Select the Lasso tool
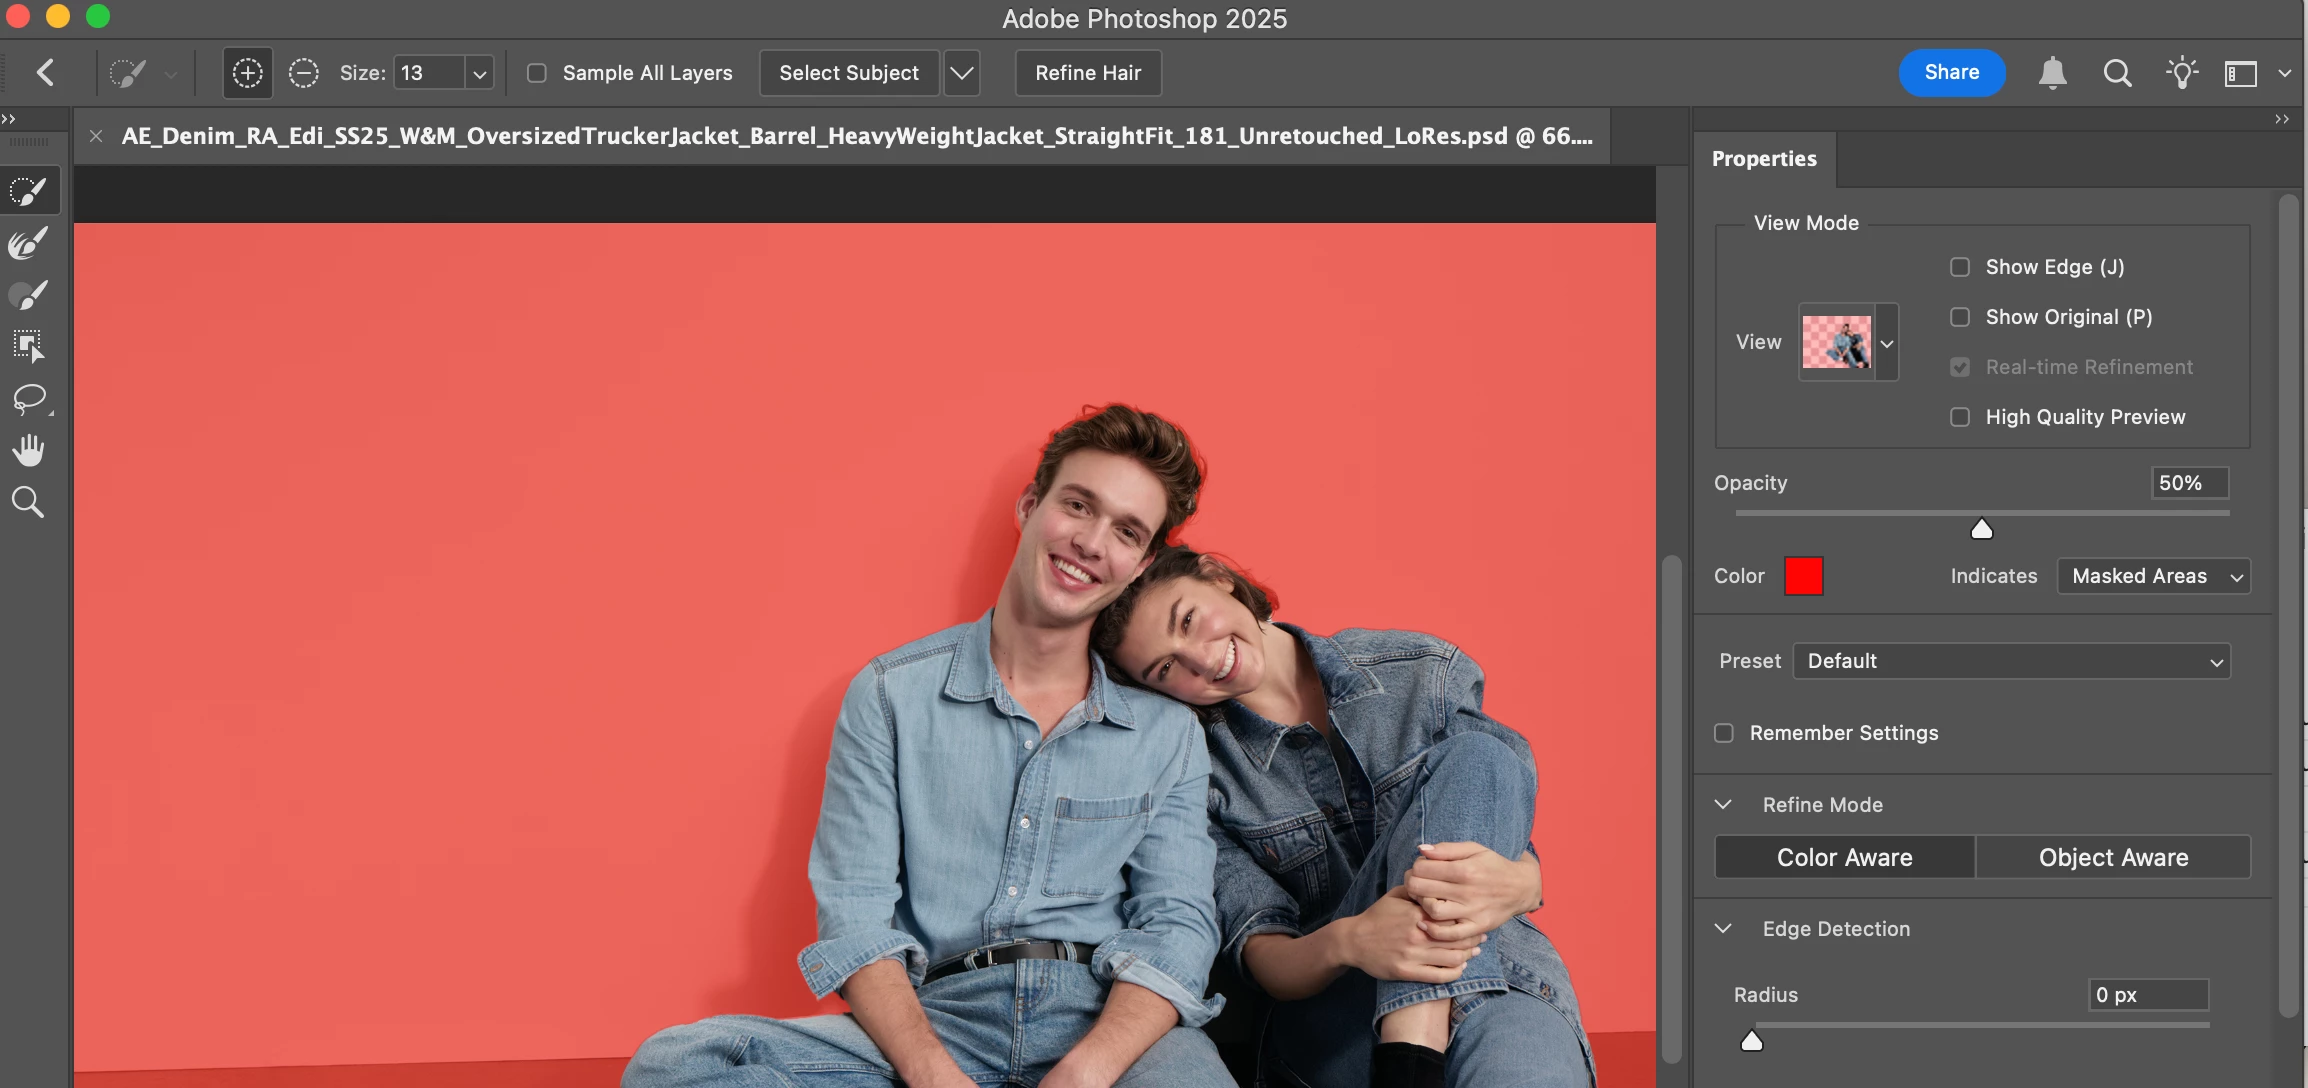This screenshot has height=1088, width=2308. pos(29,399)
